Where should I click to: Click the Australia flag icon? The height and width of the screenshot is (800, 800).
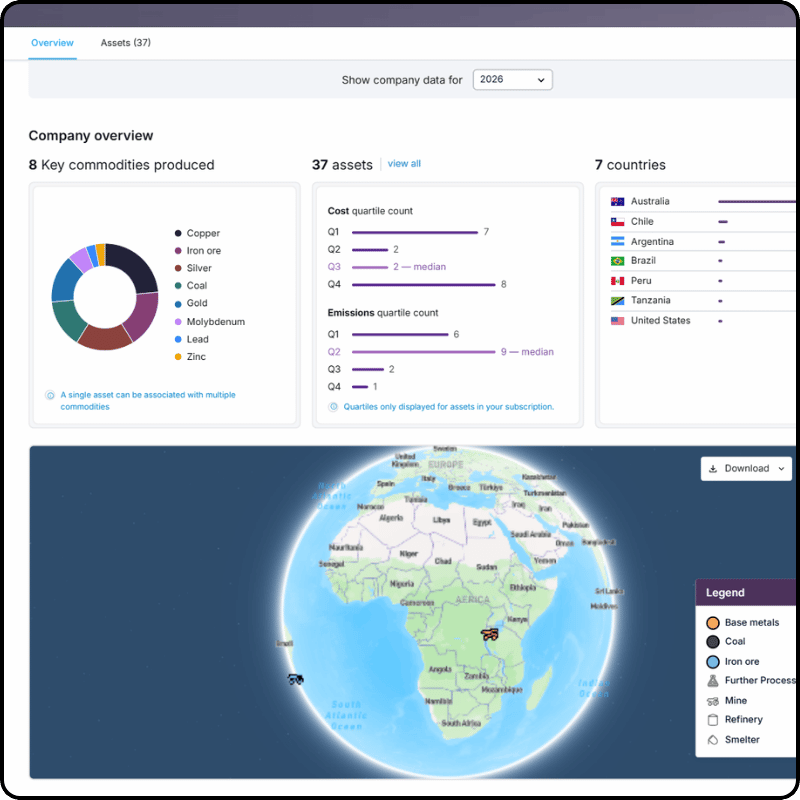tap(617, 202)
